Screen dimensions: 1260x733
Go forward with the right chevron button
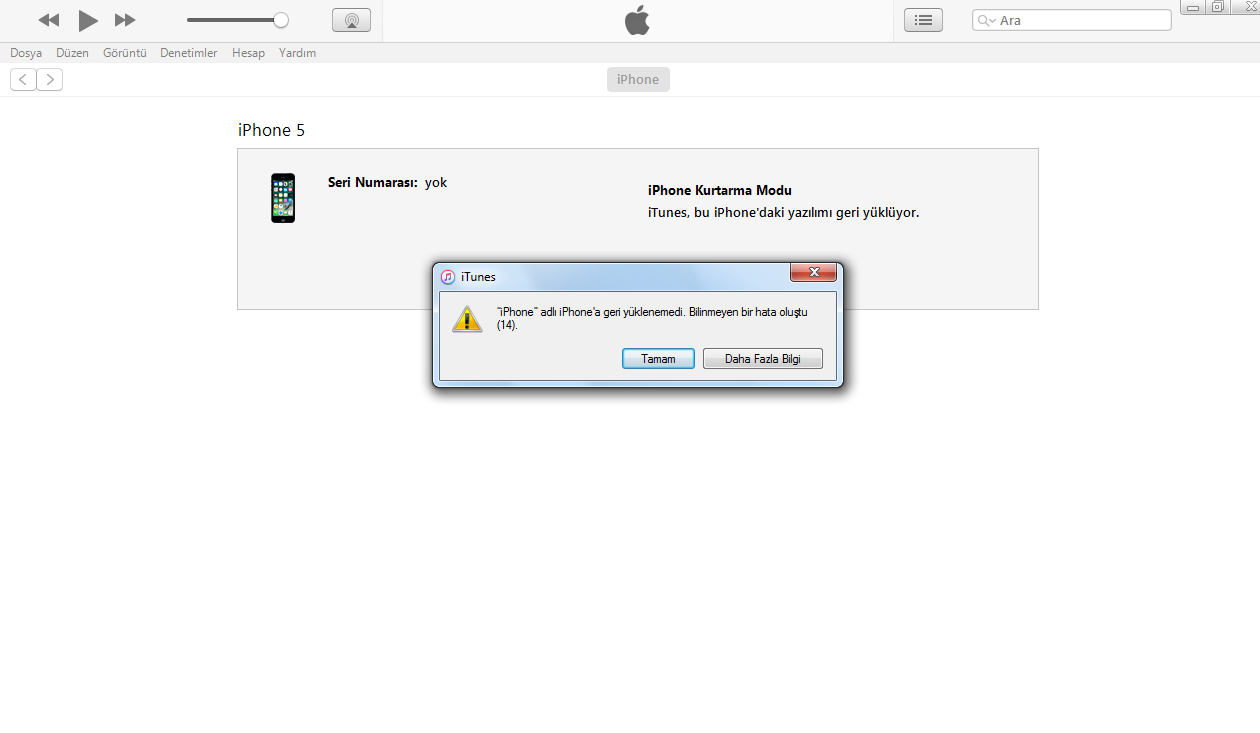click(50, 80)
